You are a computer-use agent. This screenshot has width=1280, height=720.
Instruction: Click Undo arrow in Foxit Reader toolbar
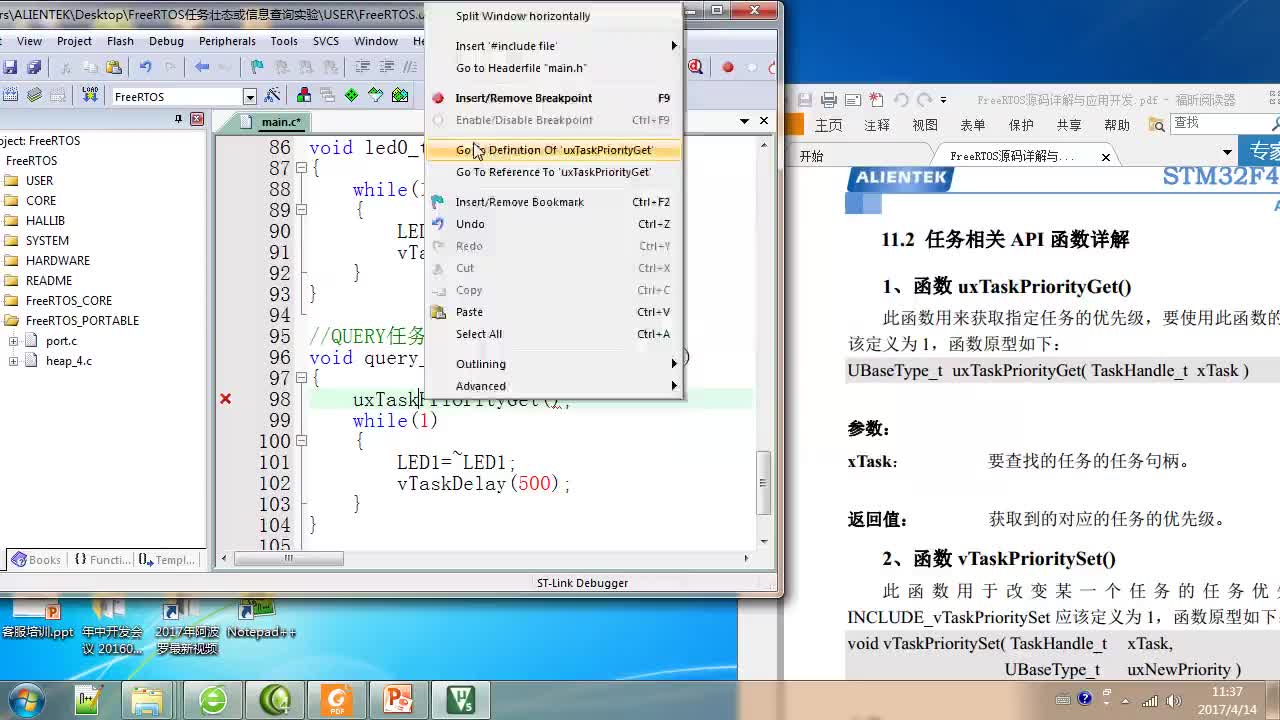point(901,100)
